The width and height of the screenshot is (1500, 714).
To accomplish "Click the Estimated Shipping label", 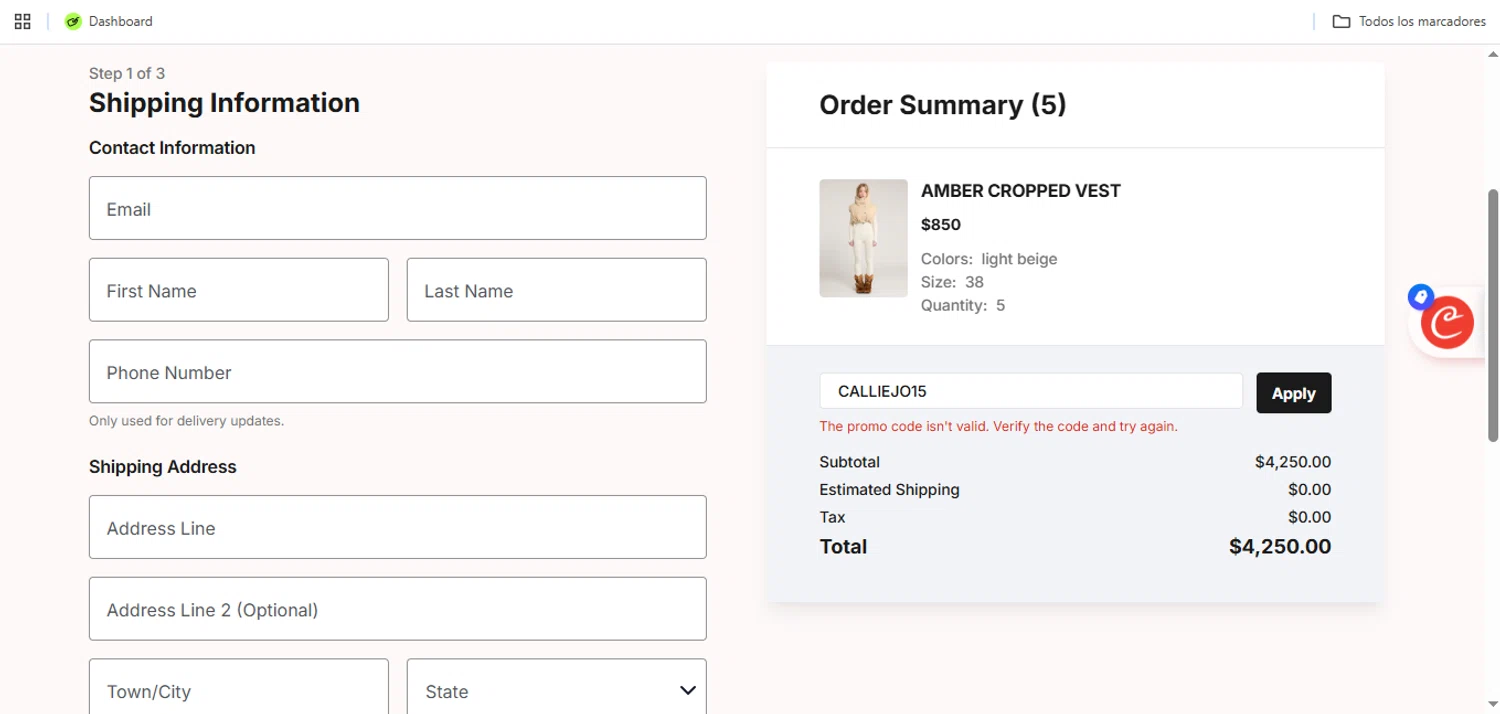I will point(889,489).
